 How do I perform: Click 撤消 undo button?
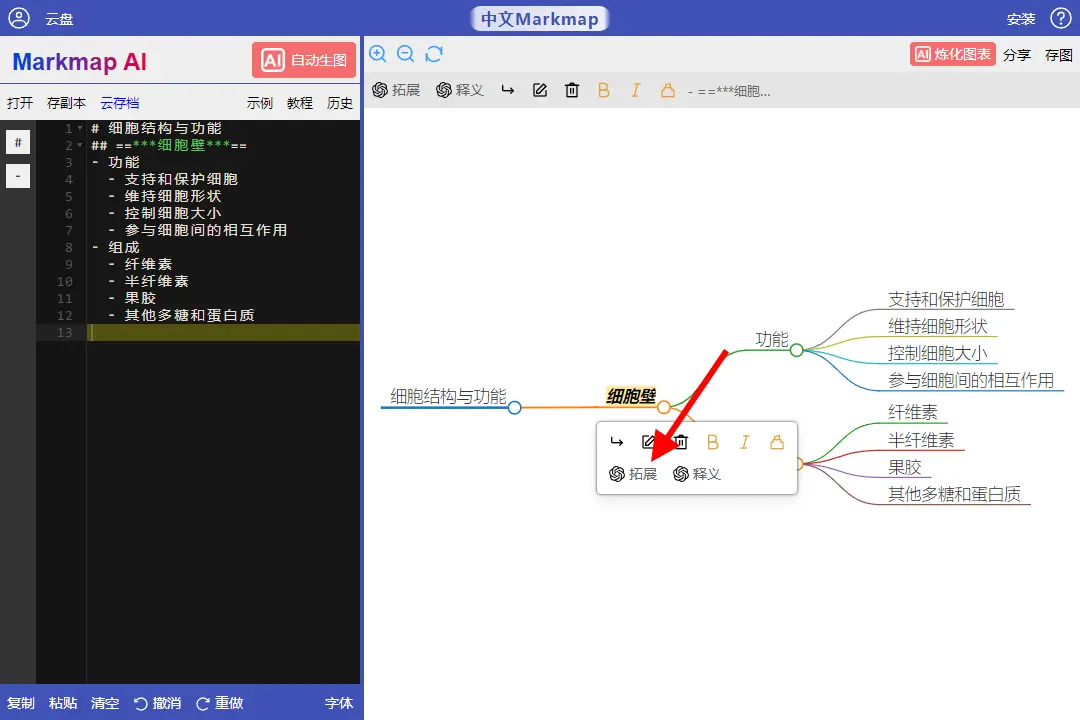coord(158,703)
